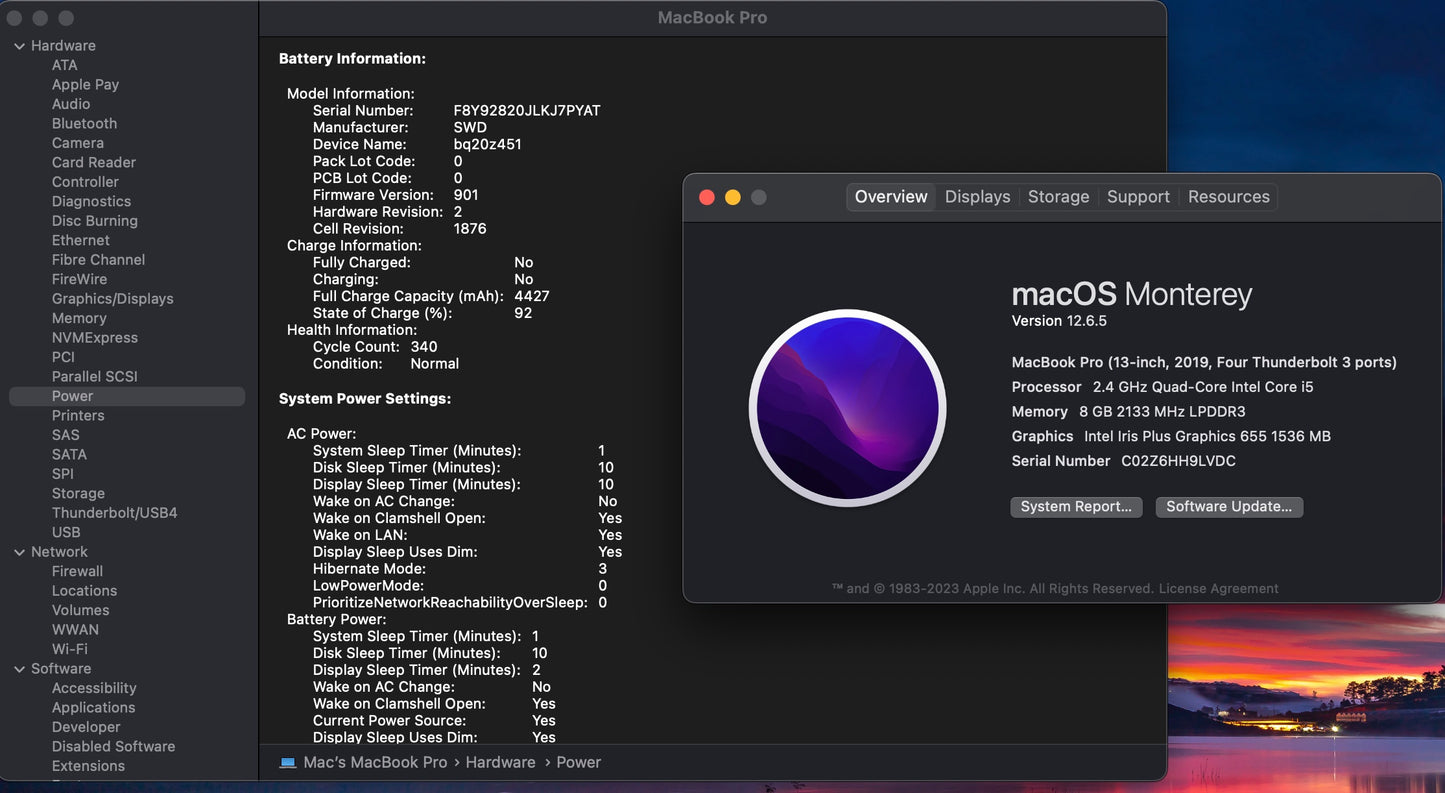Screen dimensions: 1445x793
Task: Select Controller in the sidebar
Action: click(x=85, y=182)
